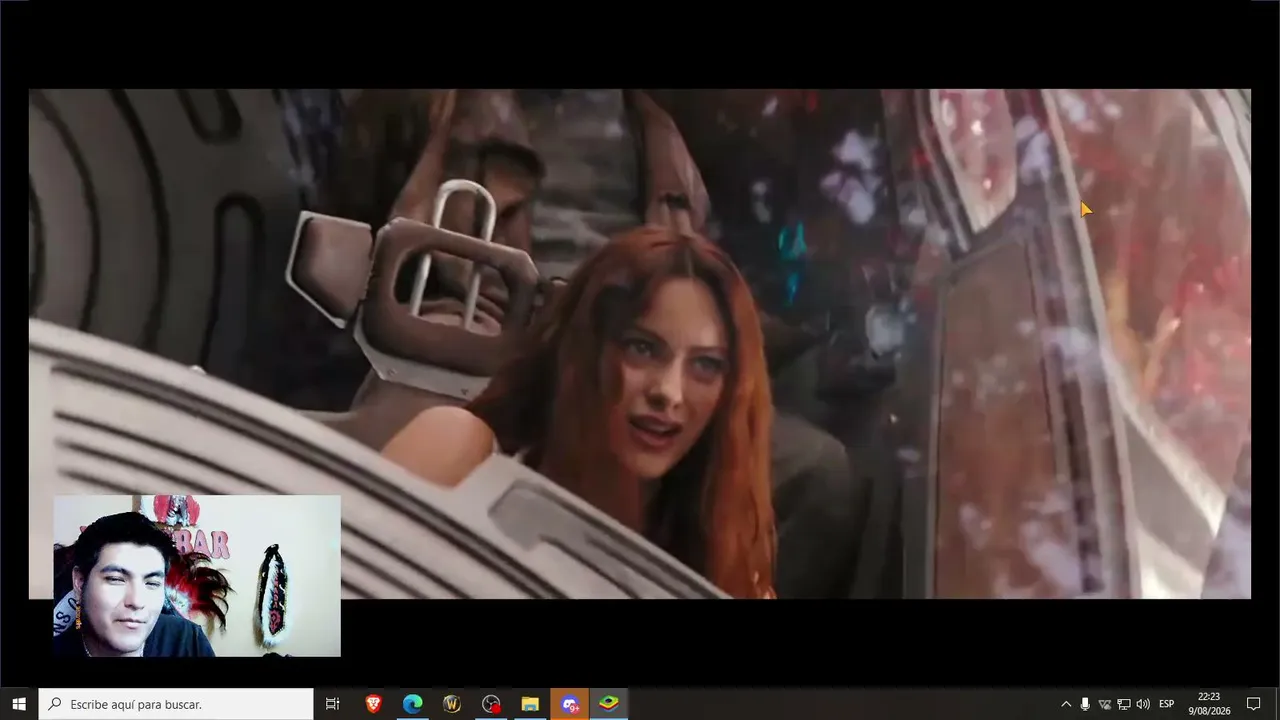1280x720 pixels.
Task: Open the volume control tray icon
Action: [1143, 704]
